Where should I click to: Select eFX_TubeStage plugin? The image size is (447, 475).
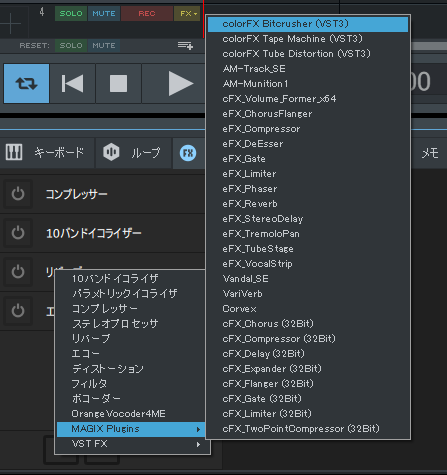[x=308, y=249]
